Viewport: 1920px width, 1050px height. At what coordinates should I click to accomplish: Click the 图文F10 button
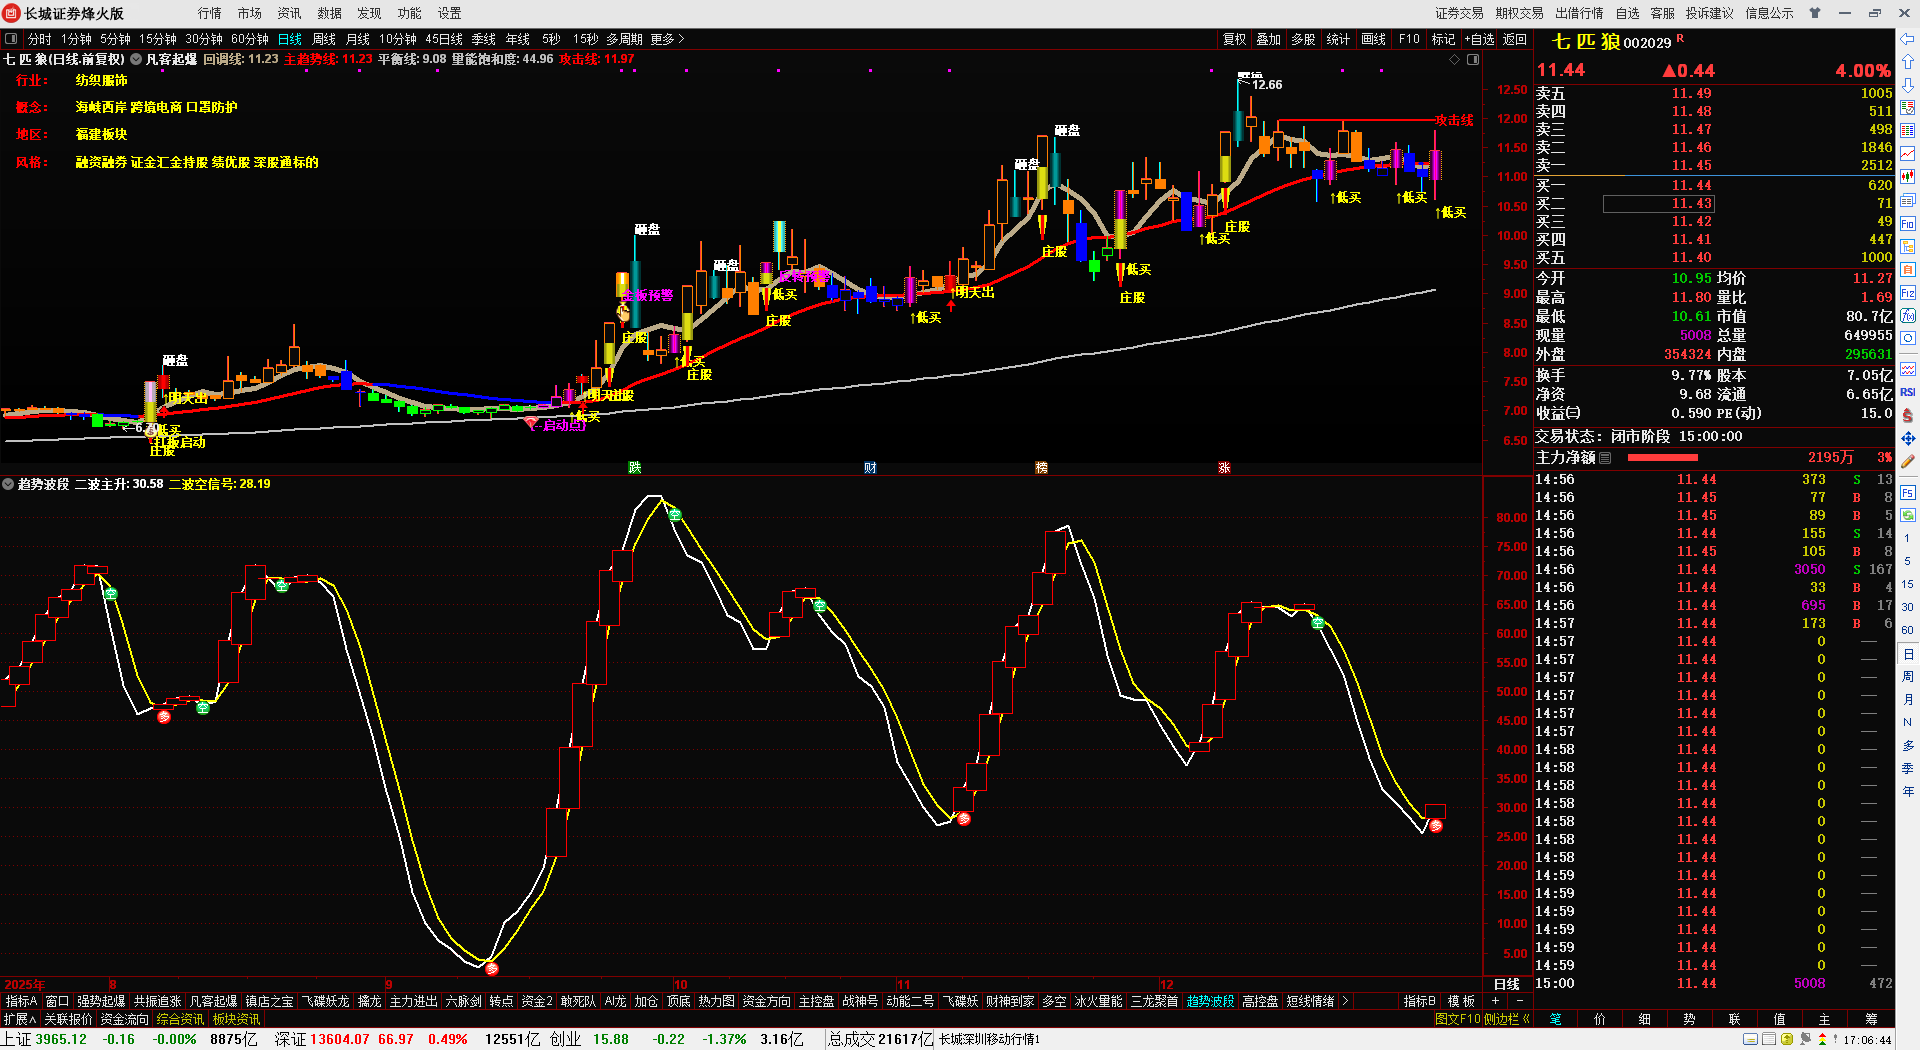click(x=1458, y=1019)
